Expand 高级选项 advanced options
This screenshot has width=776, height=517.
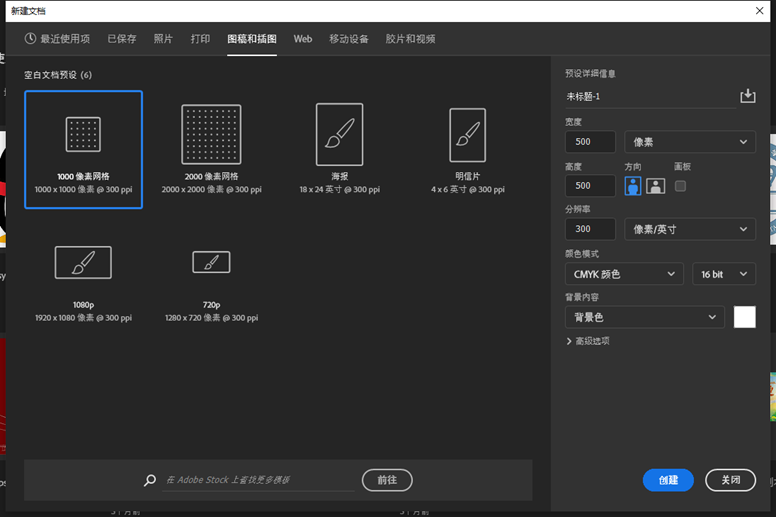point(588,341)
